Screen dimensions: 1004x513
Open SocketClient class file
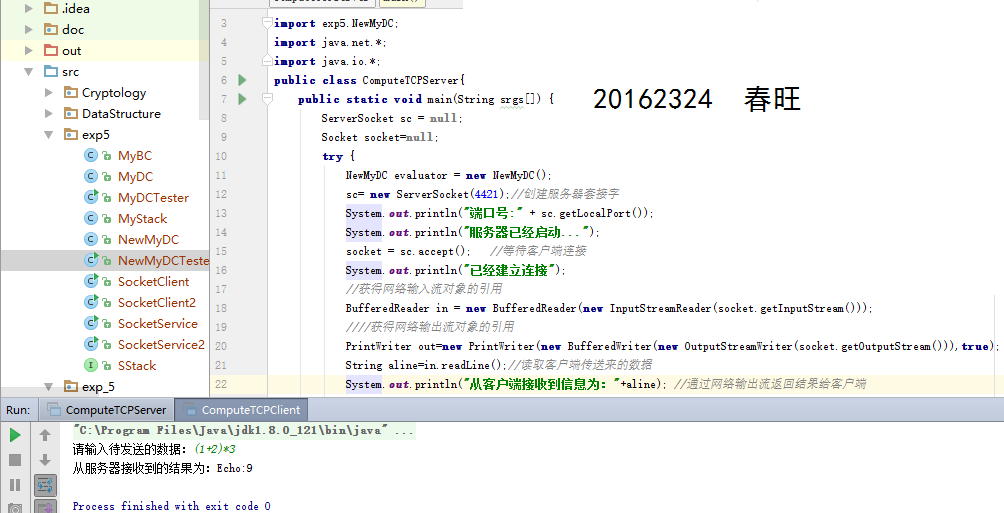click(153, 282)
